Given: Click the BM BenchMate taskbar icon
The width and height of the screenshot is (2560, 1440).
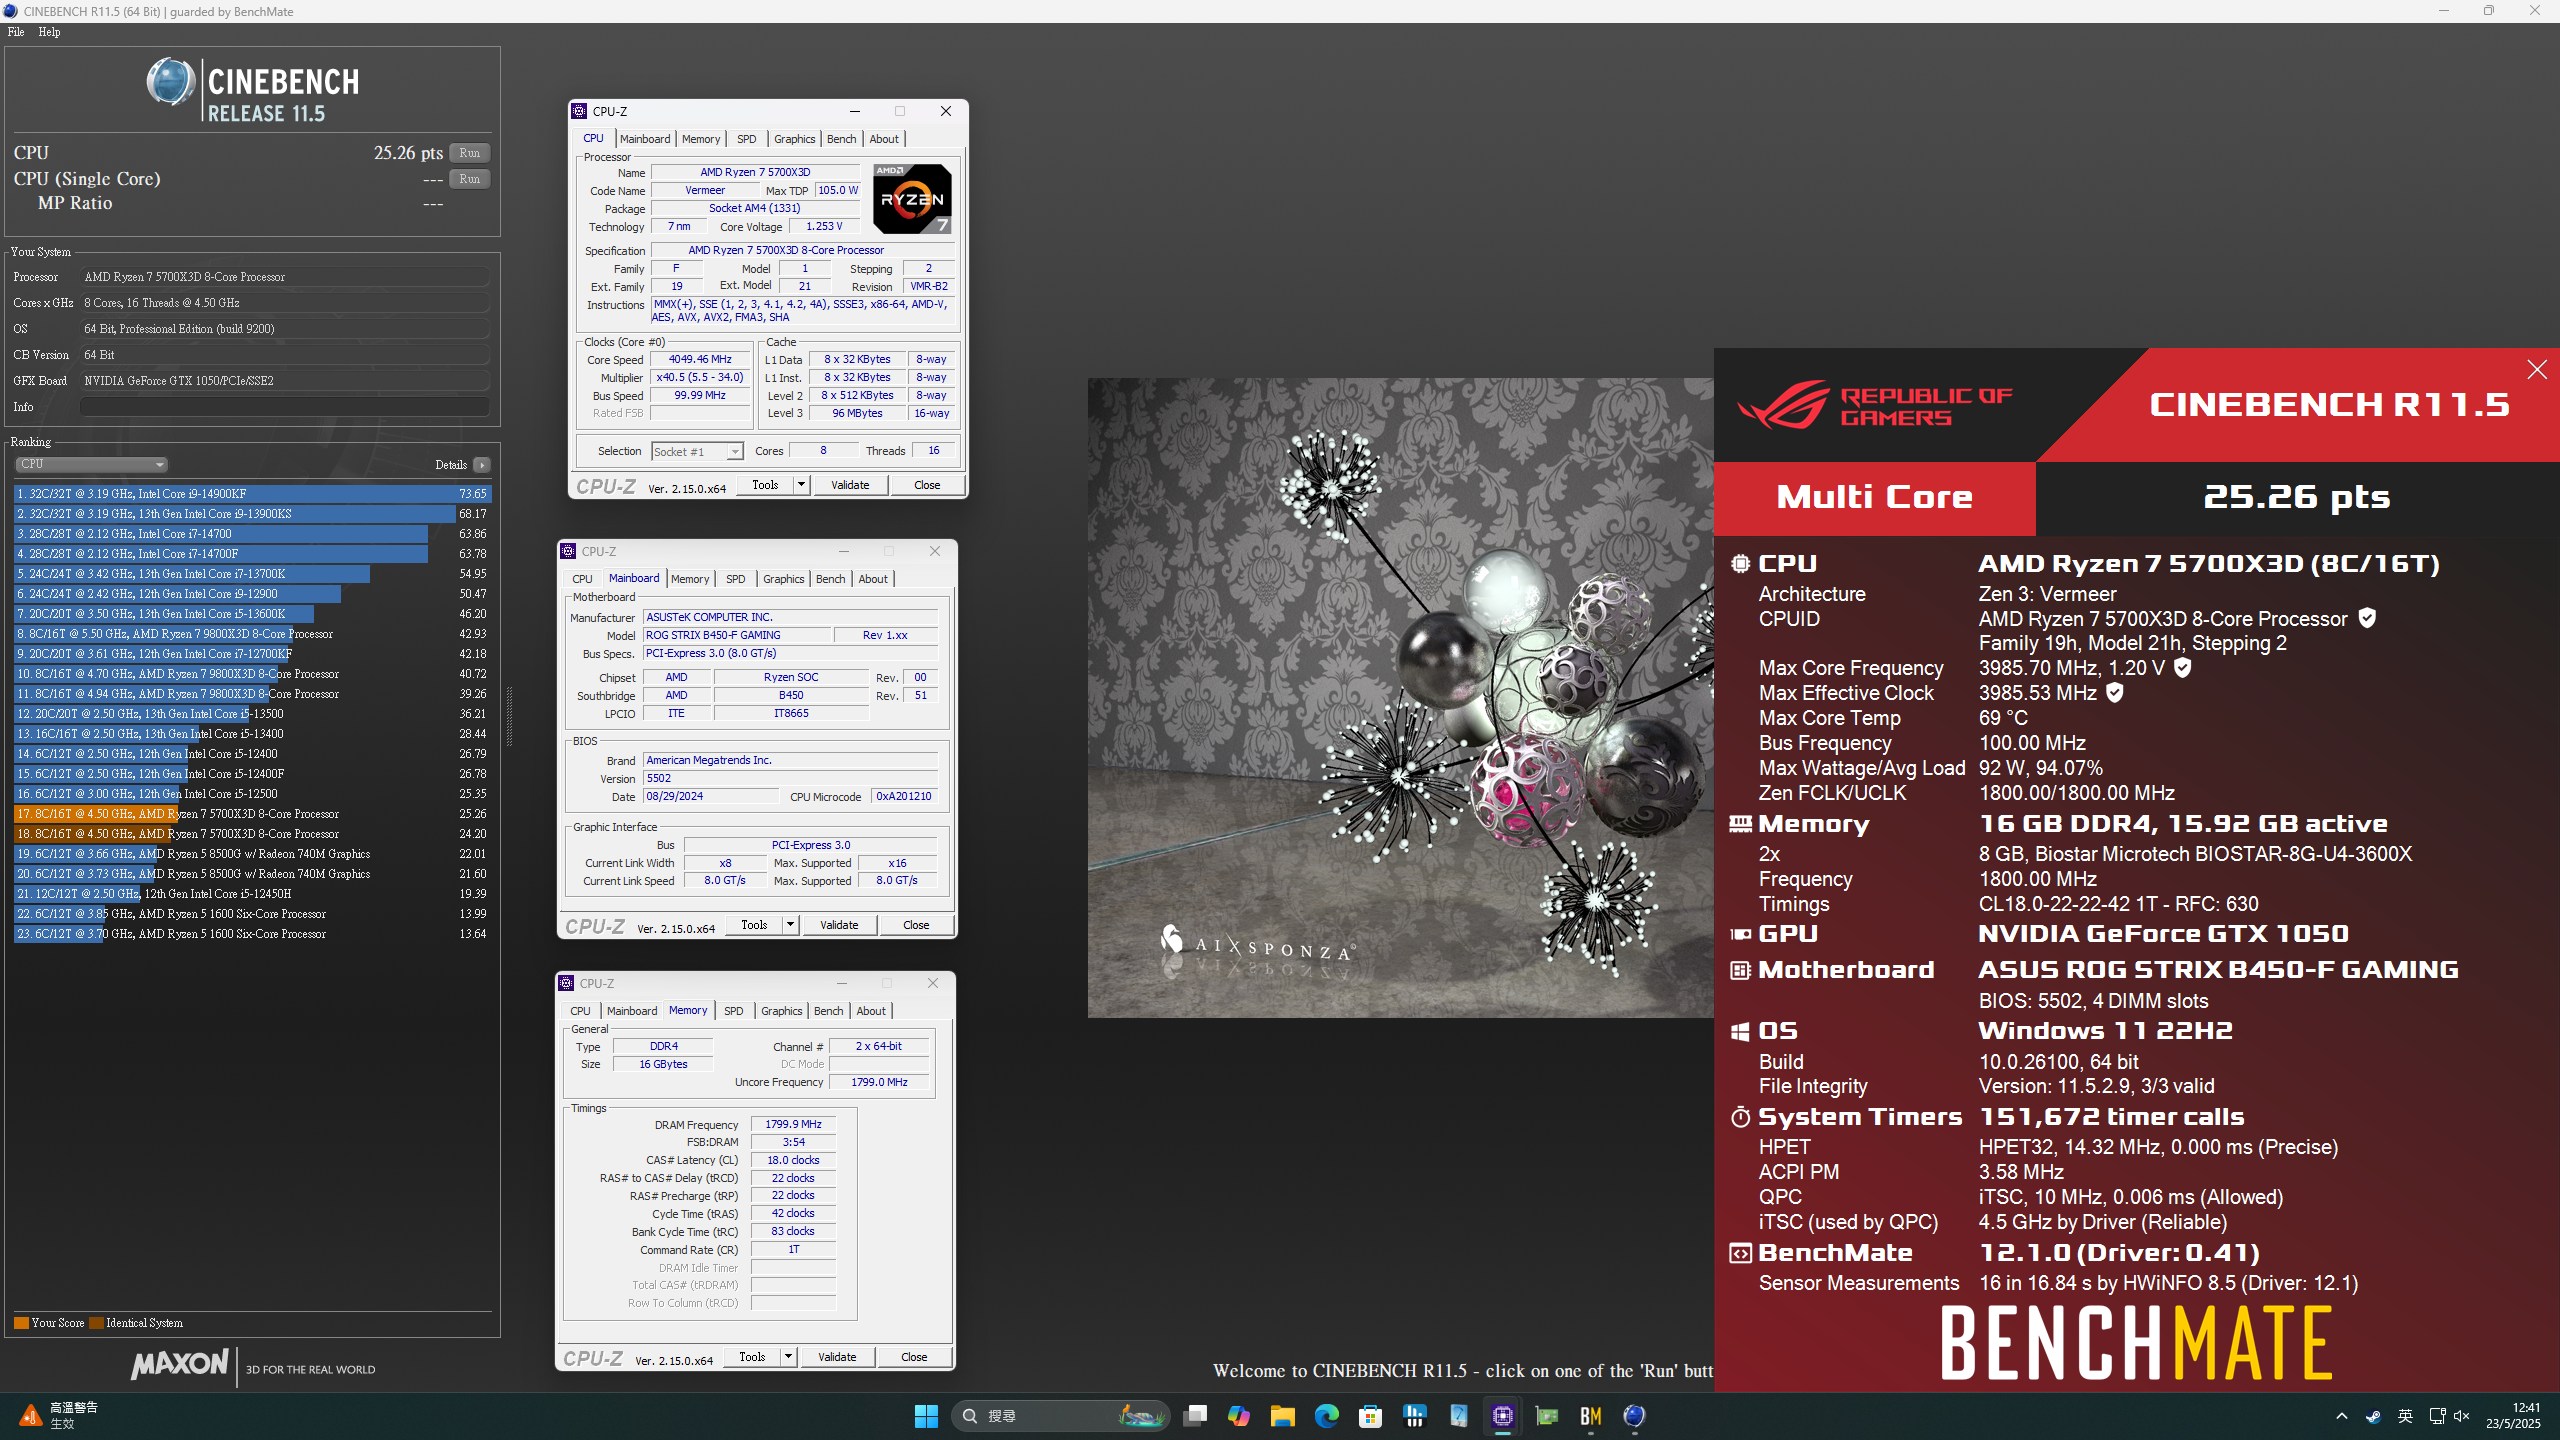Looking at the screenshot, I should tap(1591, 1416).
